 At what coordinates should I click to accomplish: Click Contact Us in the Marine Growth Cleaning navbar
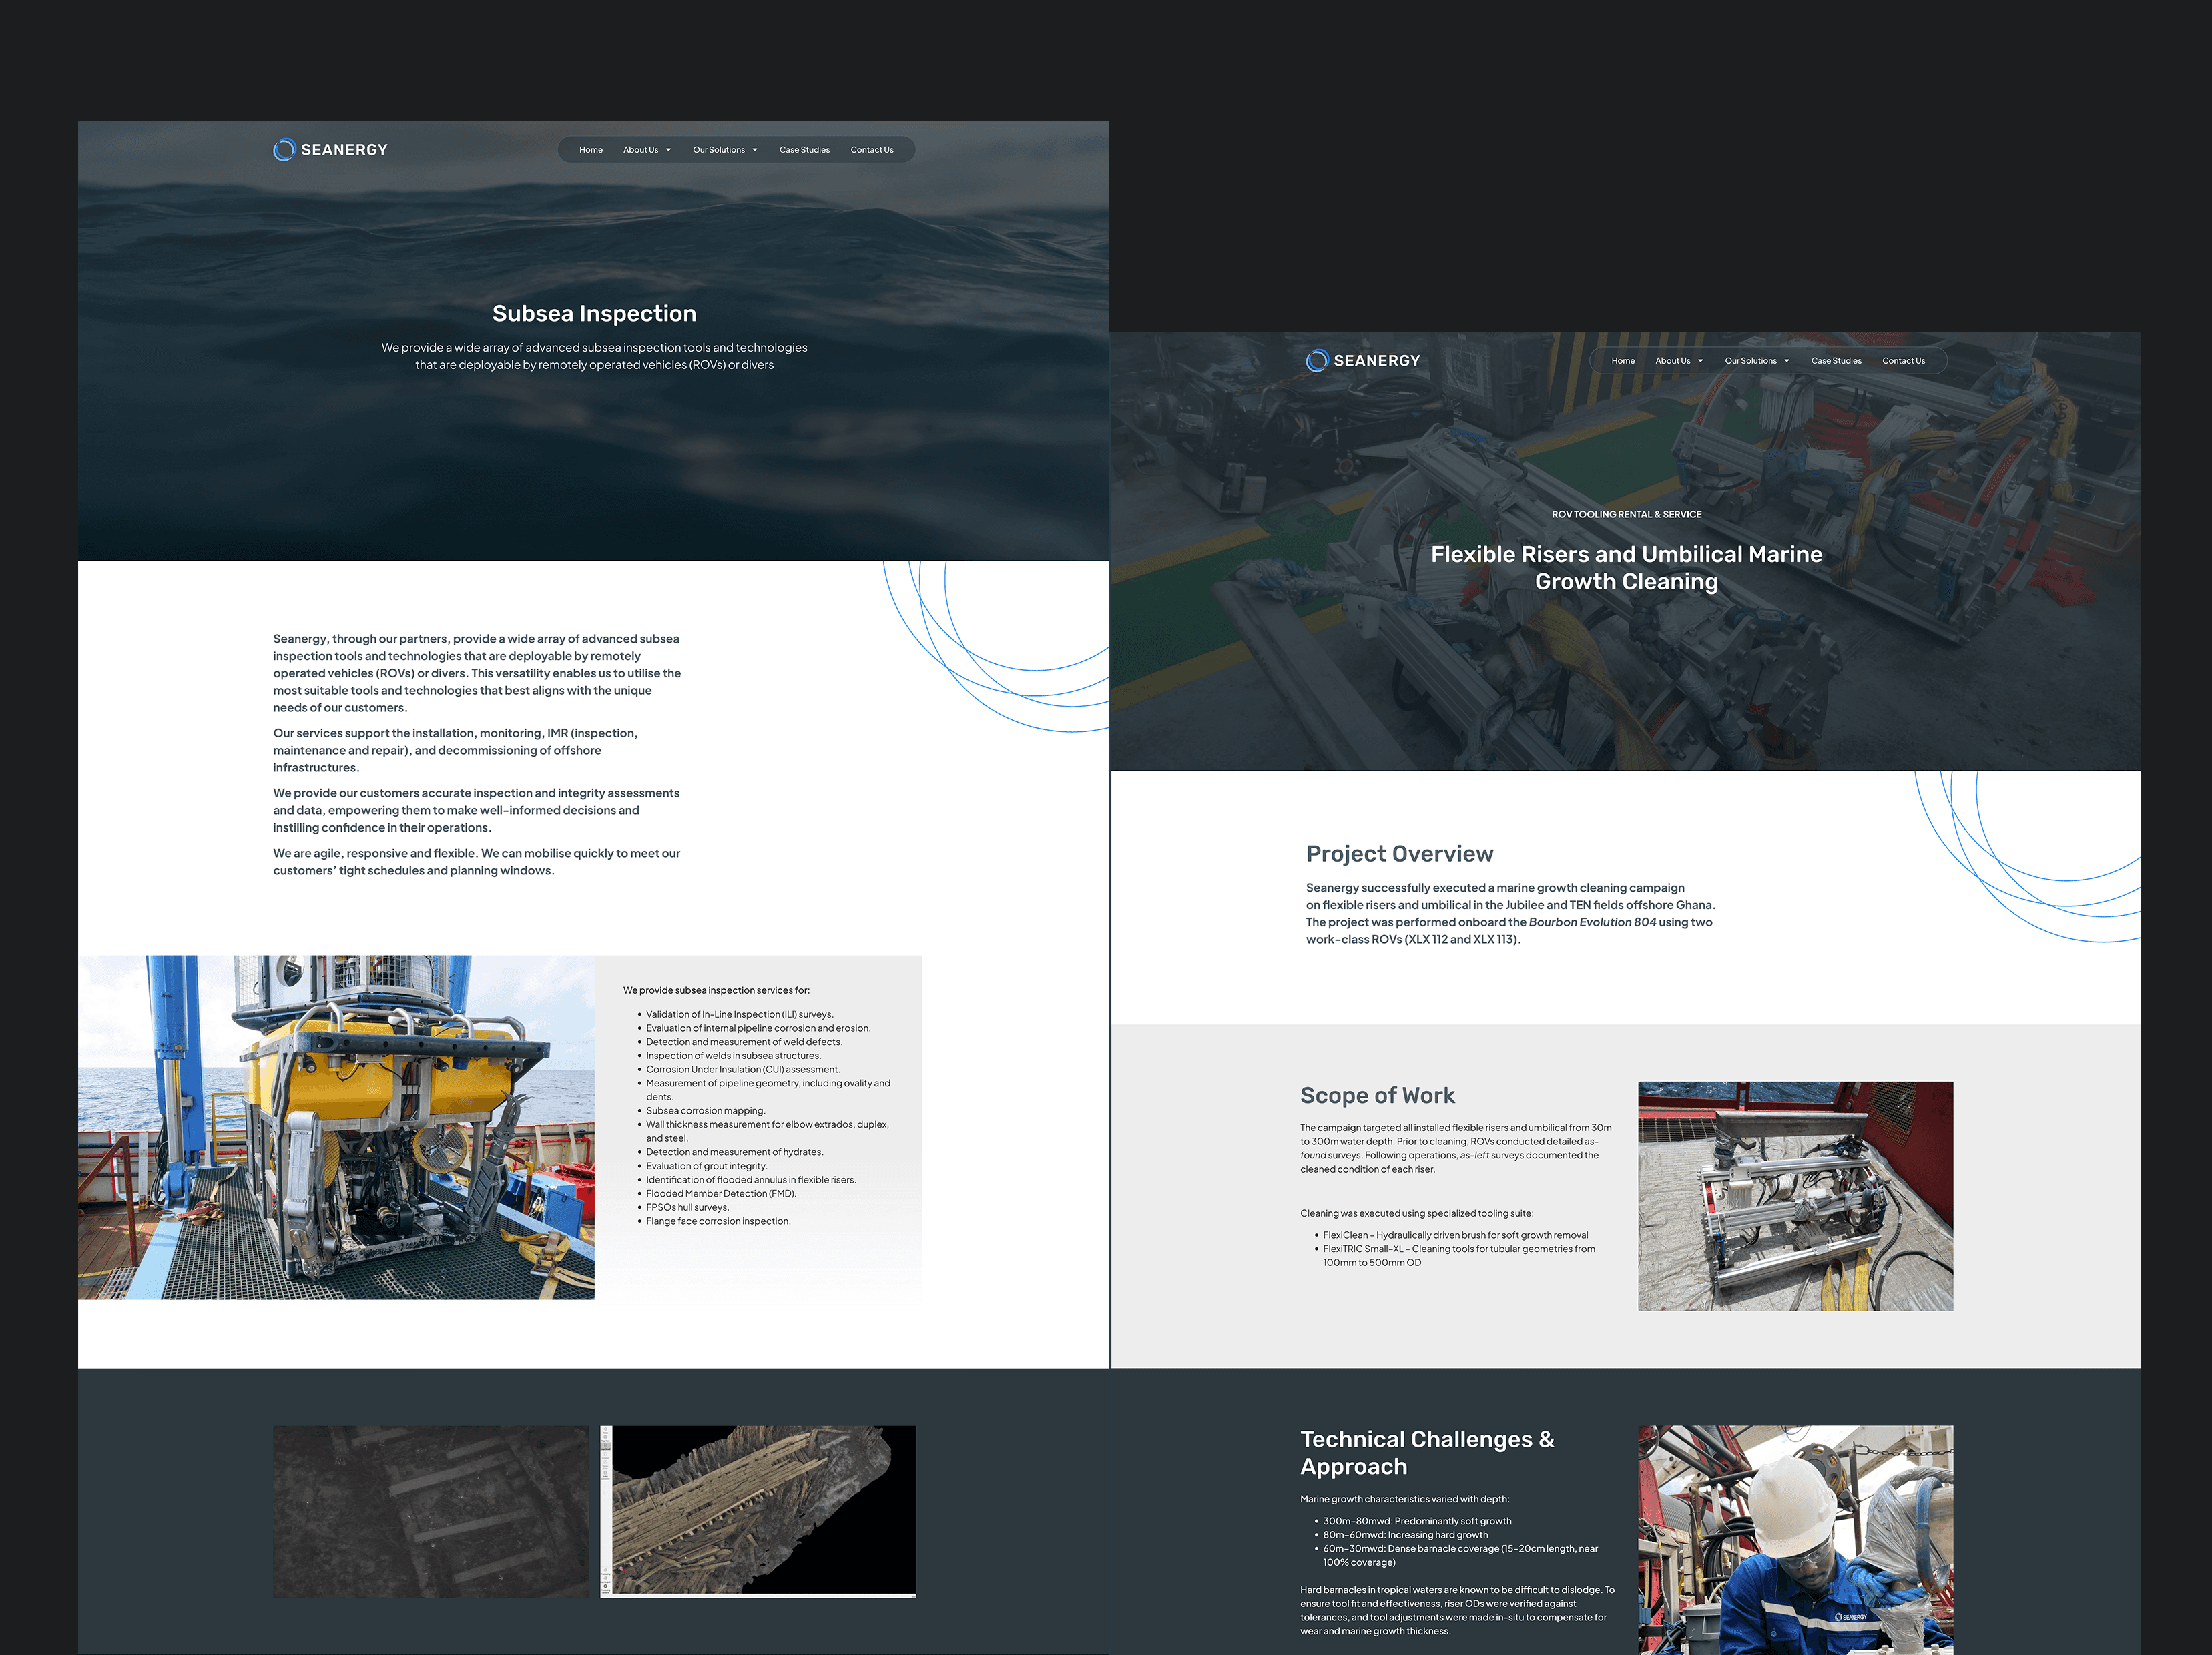coord(1903,362)
